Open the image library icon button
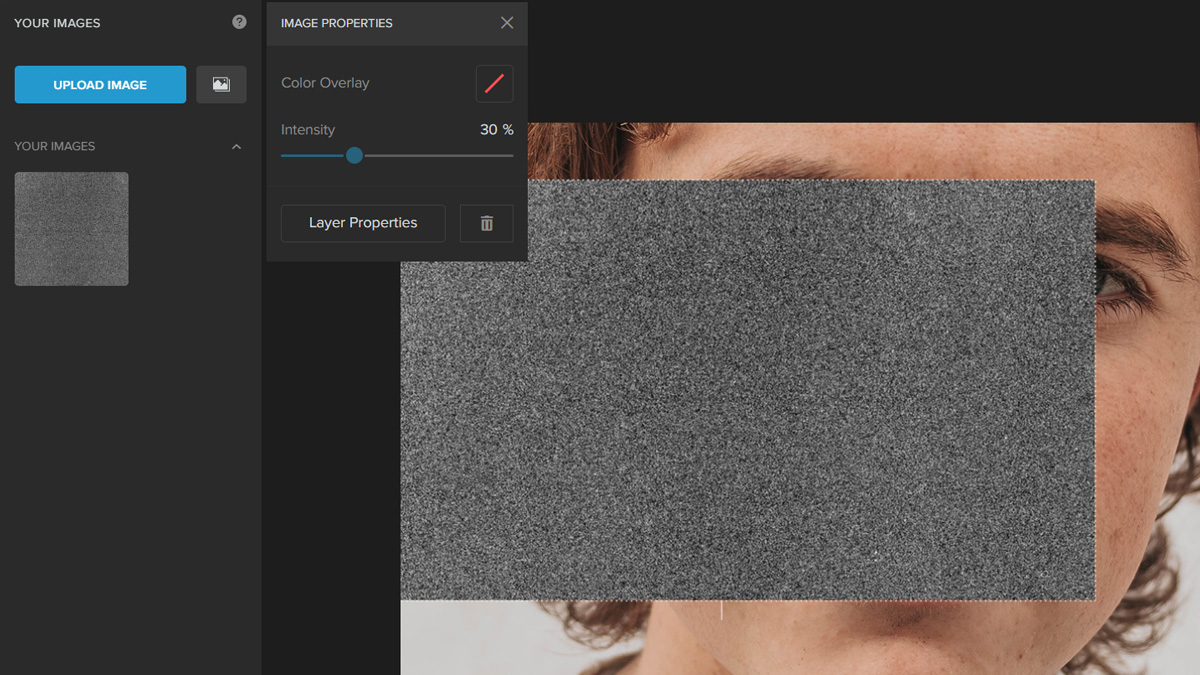Image resolution: width=1200 pixels, height=675 pixels. (221, 85)
